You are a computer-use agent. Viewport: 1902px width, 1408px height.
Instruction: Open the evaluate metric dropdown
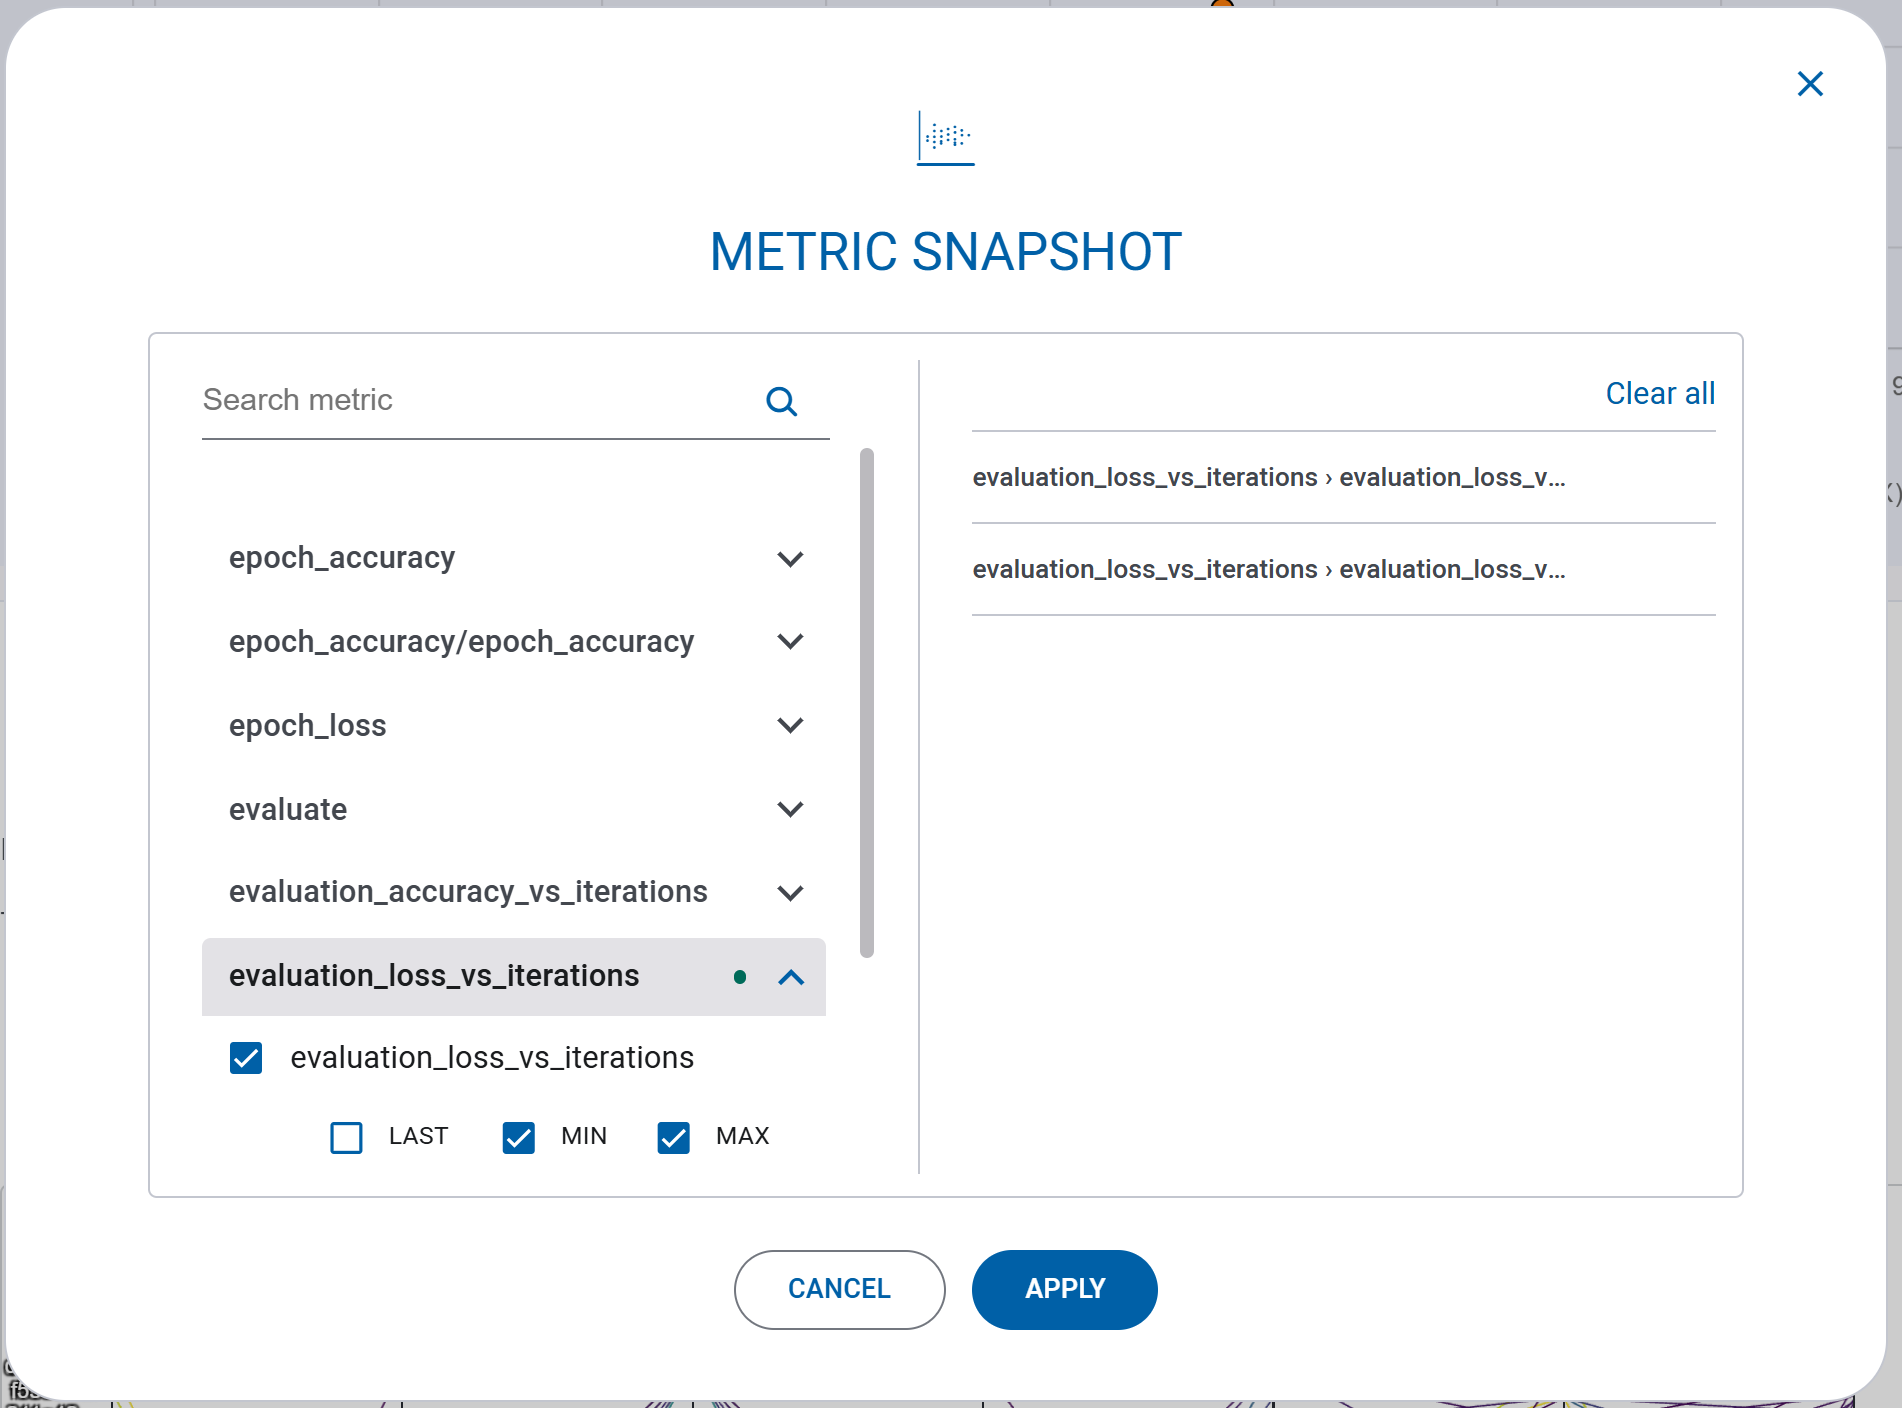pyautogui.click(x=790, y=809)
